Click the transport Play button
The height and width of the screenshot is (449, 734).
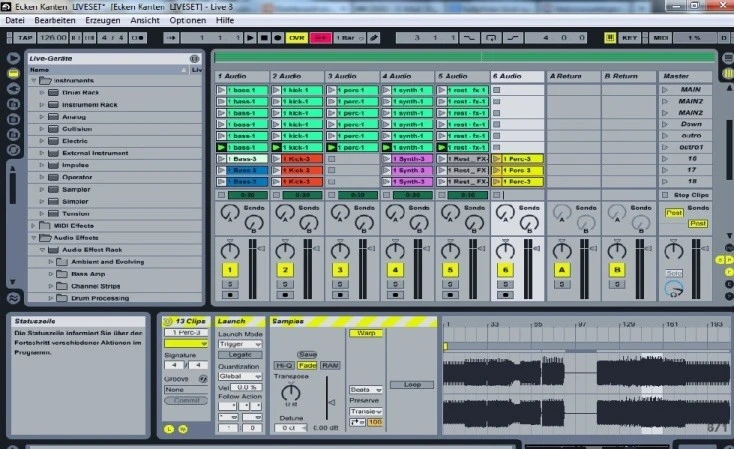251,38
